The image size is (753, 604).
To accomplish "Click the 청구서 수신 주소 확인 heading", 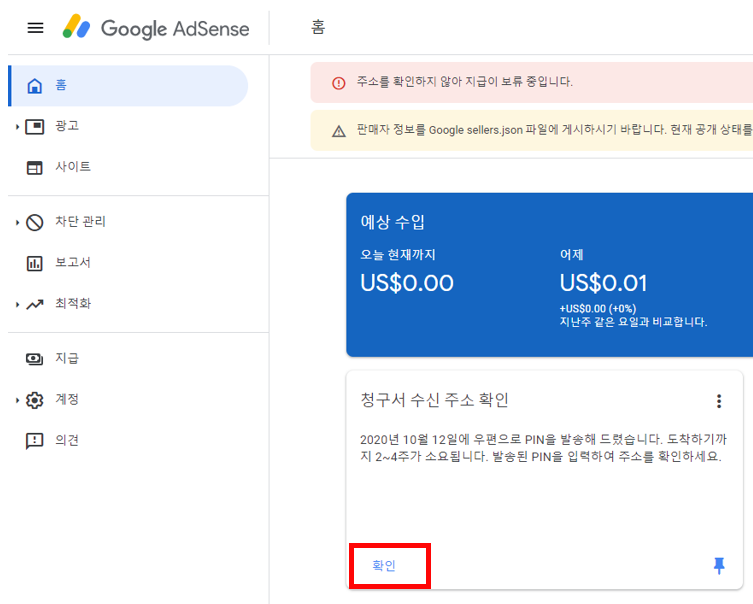I will click(434, 399).
